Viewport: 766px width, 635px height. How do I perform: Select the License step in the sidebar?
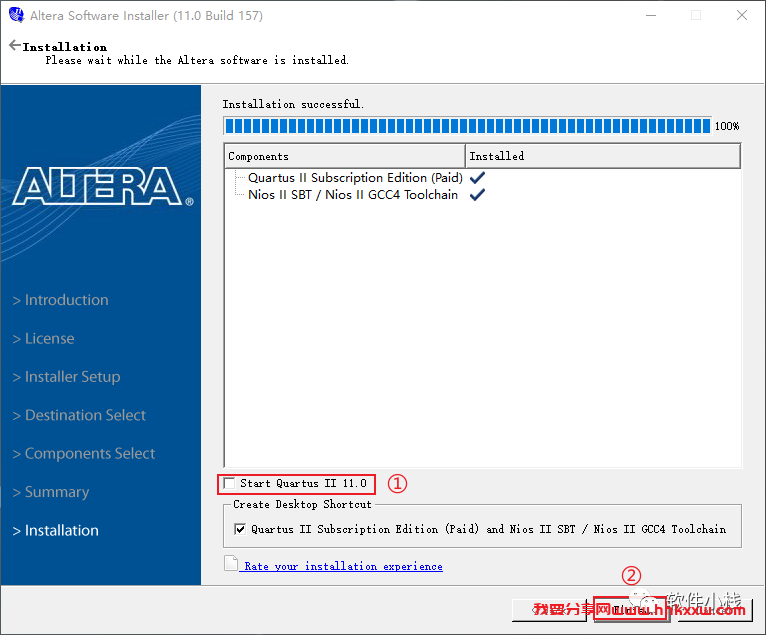tap(43, 339)
